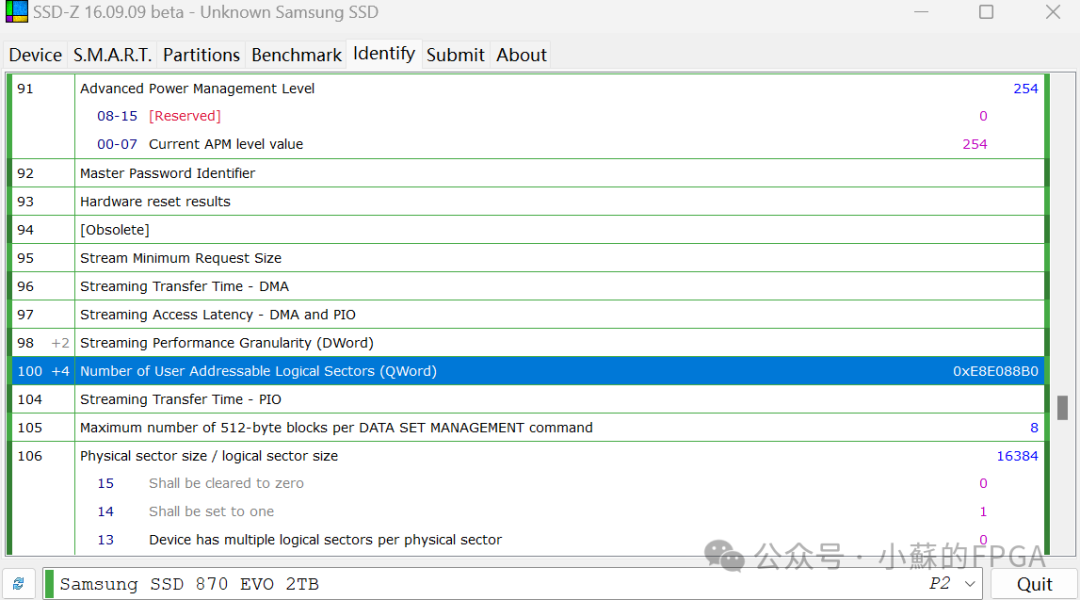Maximize the SSD-Z window
This screenshot has width=1080, height=600.
[x=986, y=12]
